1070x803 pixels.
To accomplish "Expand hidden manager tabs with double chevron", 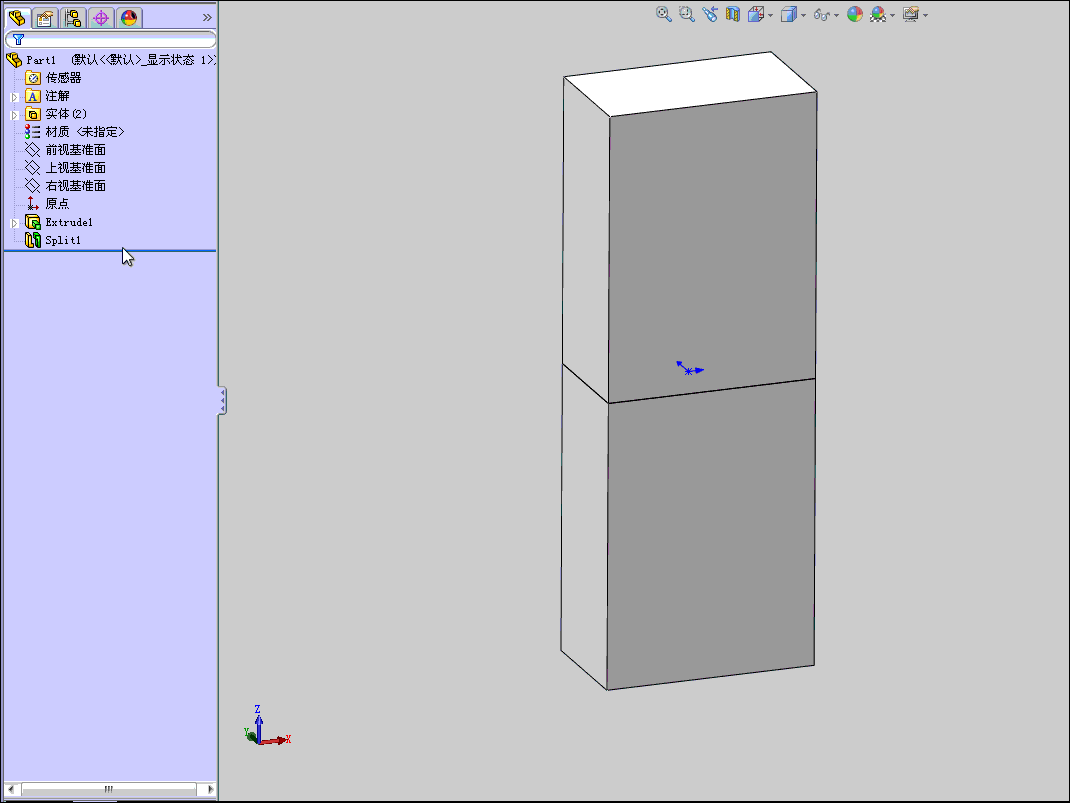I will [207, 18].
